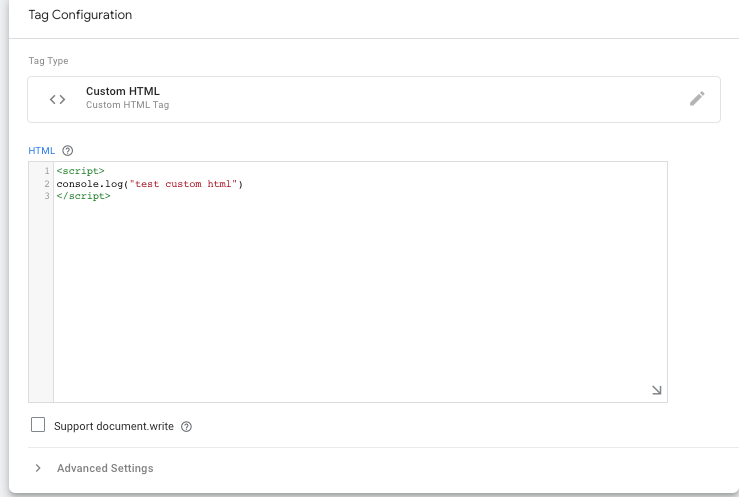
Task: Click the pencil edit icon for tag type
Action: [697, 98]
